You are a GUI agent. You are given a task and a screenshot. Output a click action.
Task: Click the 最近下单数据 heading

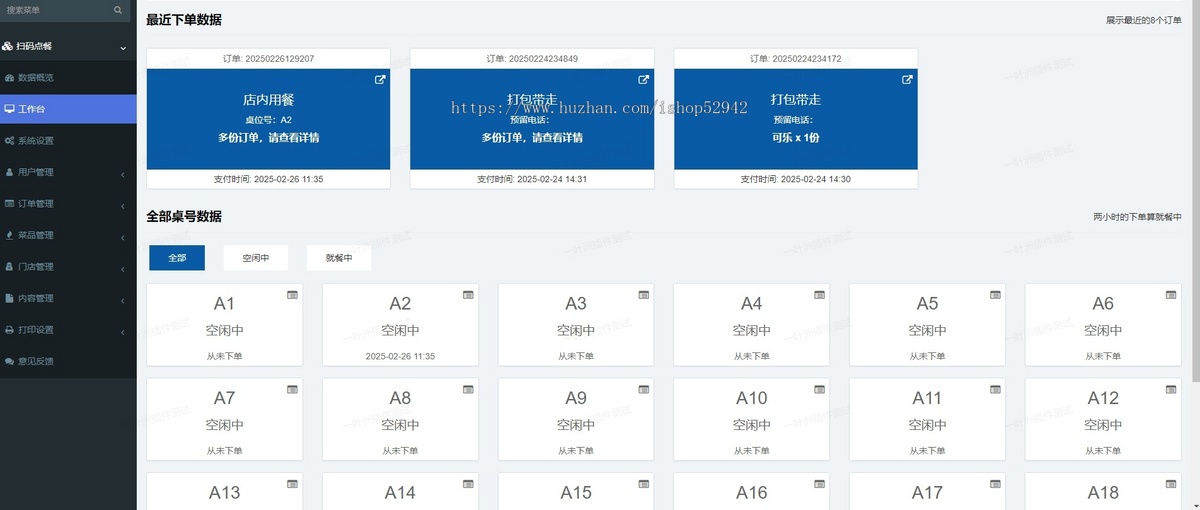(184, 20)
